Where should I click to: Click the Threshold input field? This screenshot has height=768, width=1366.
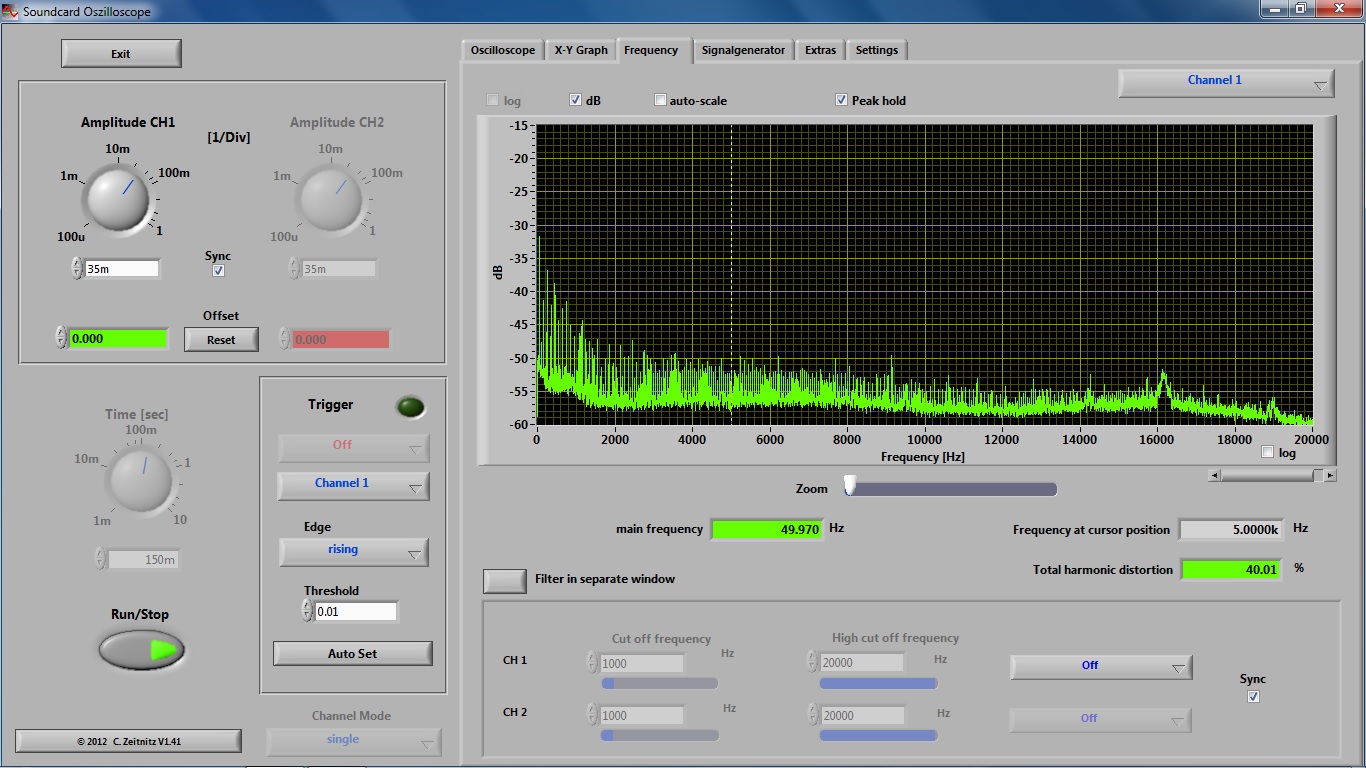[355, 611]
